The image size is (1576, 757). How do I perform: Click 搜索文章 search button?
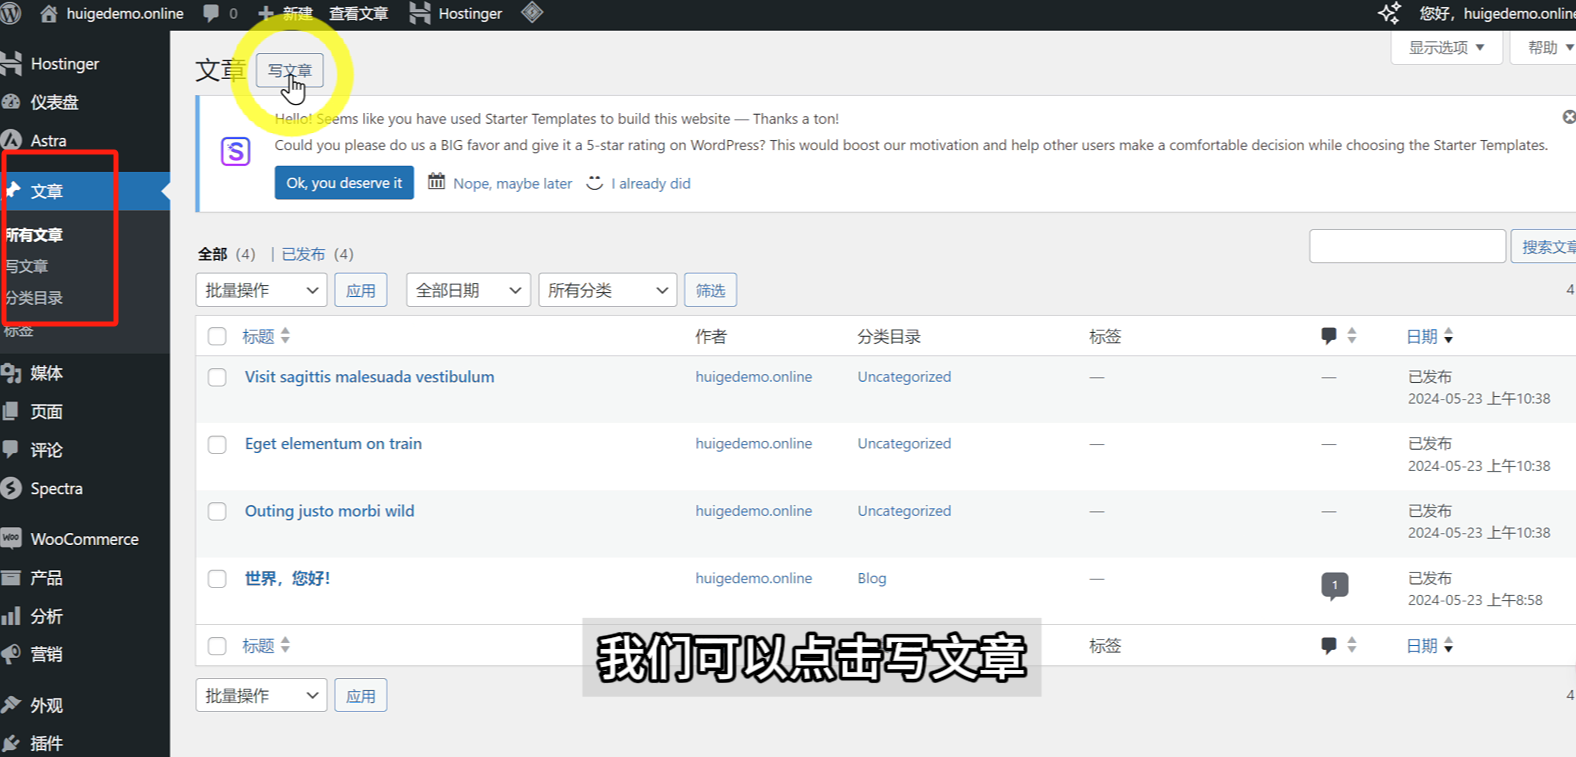(x=1545, y=246)
